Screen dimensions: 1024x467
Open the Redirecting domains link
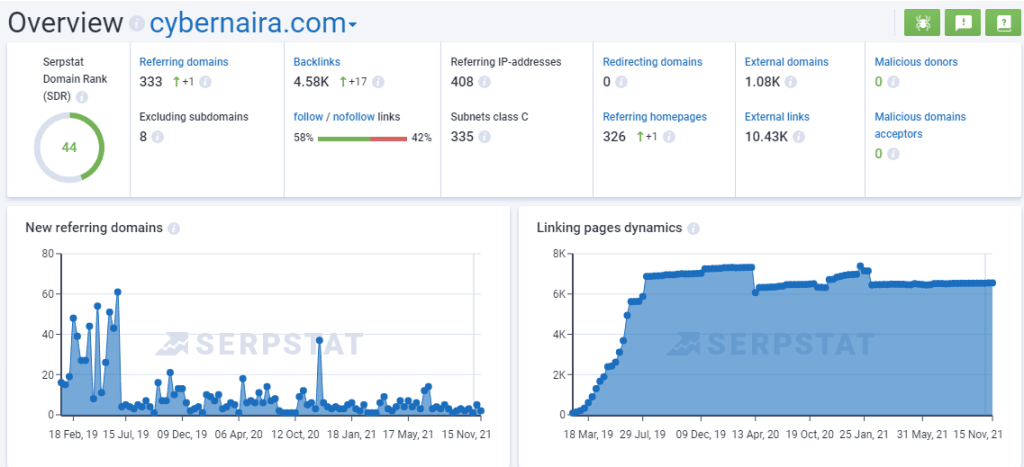652,62
